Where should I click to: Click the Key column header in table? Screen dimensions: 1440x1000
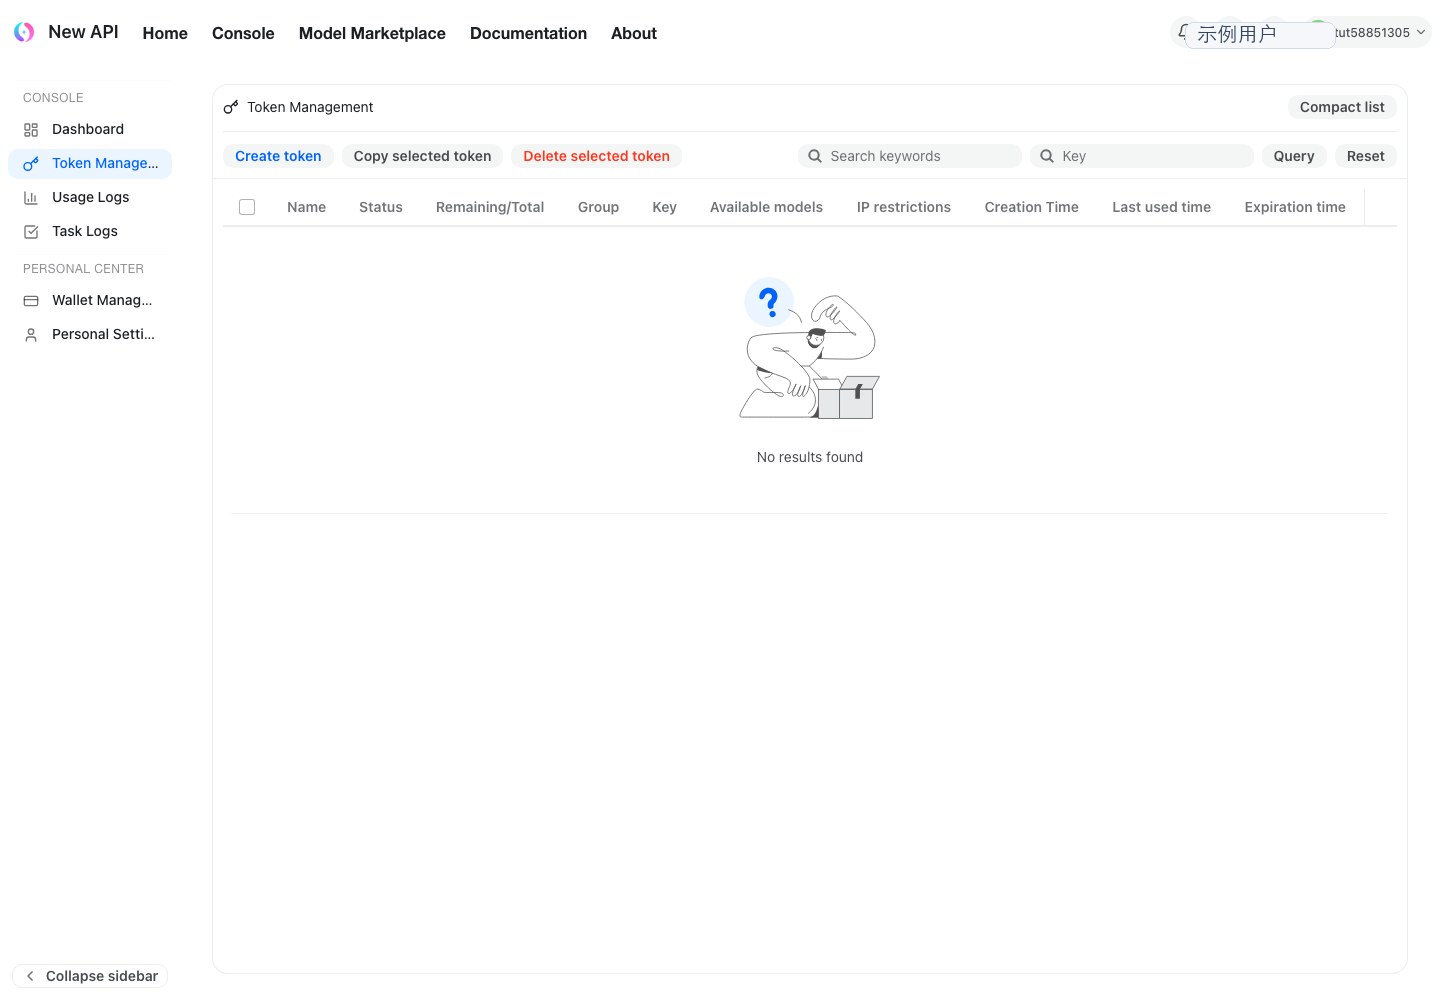pyautogui.click(x=664, y=207)
